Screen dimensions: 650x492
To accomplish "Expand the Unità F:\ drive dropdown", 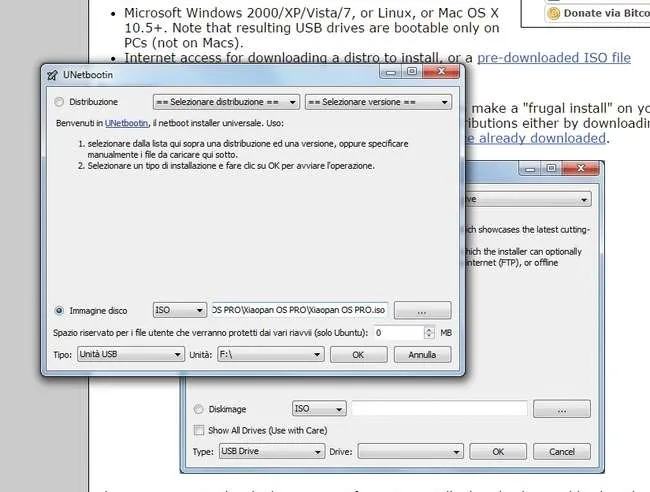I will coord(271,354).
